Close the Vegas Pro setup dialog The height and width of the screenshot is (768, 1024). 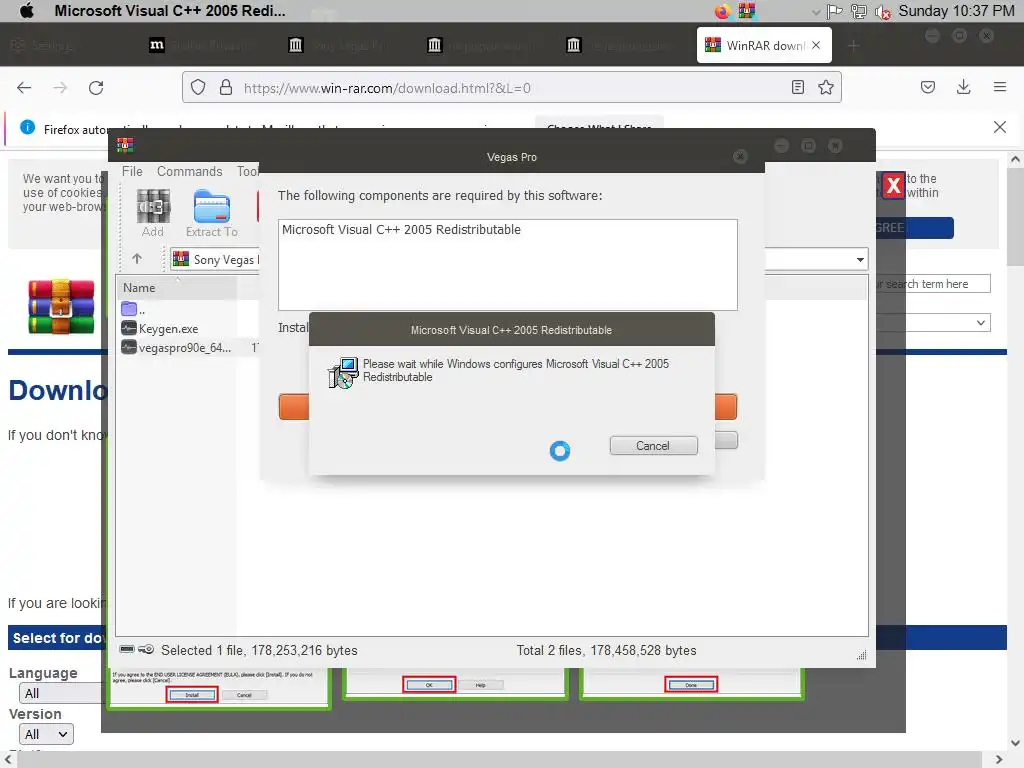[x=740, y=157]
